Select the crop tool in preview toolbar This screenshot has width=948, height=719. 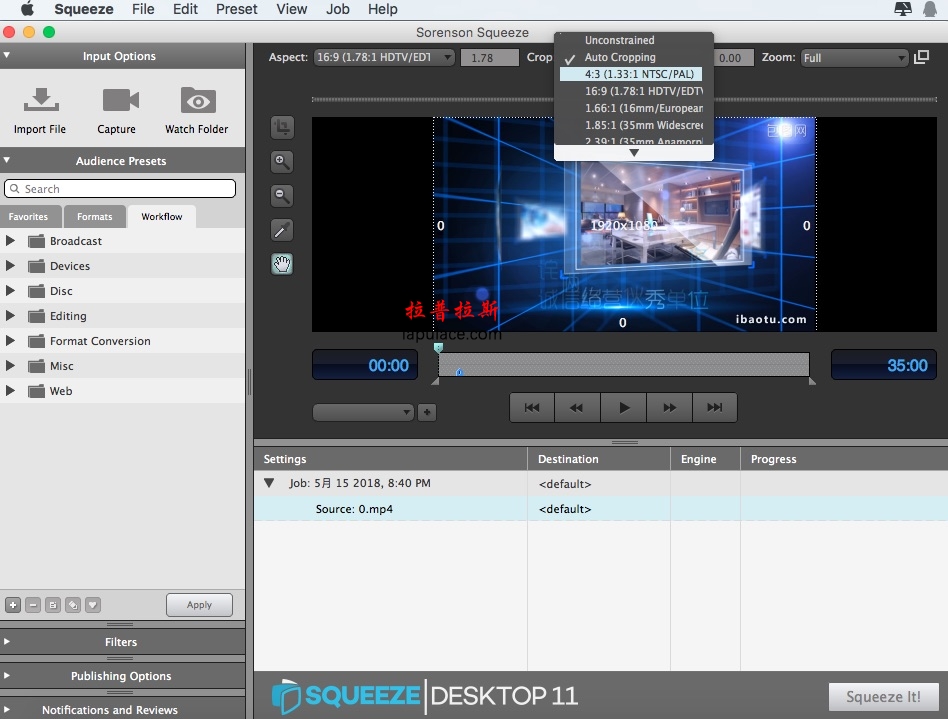point(282,128)
